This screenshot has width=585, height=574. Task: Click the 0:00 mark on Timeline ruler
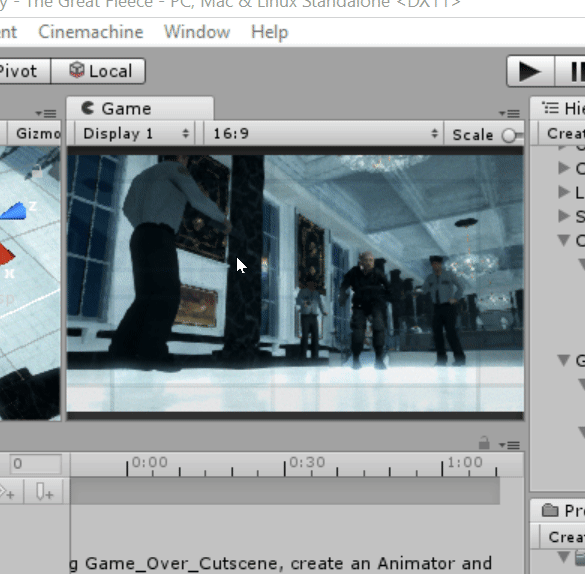coord(150,462)
